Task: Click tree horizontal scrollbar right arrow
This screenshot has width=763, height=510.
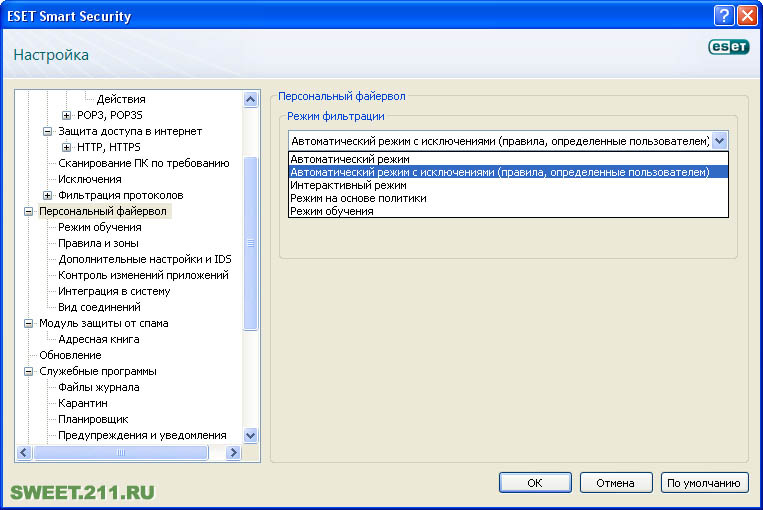Action: click(x=234, y=453)
